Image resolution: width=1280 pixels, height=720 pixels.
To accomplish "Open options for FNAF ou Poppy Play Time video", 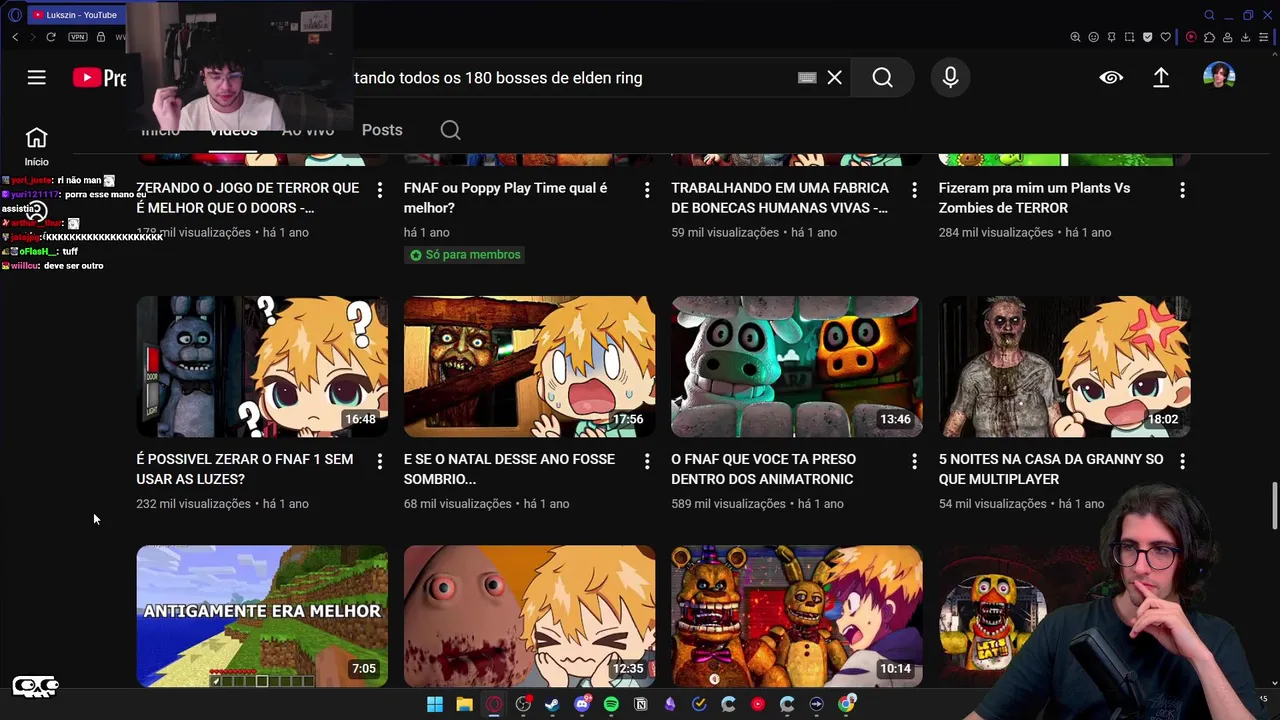I will (647, 189).
